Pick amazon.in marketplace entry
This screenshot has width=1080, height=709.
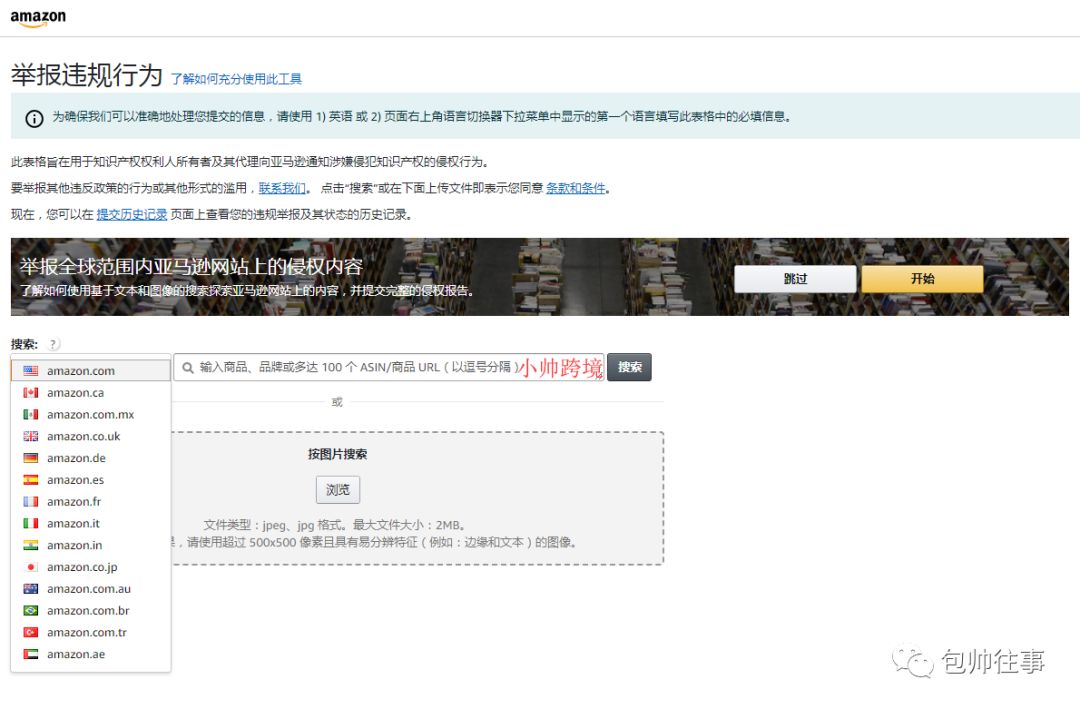[x=91, y=545]
